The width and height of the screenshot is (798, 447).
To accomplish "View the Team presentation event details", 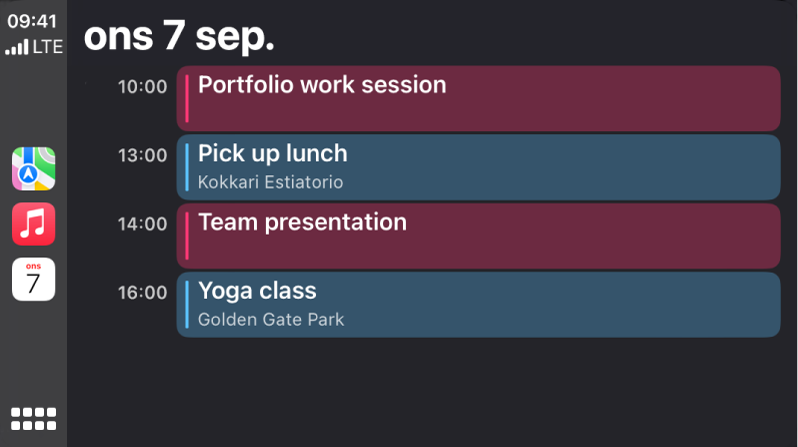I will click(x=478, y=236).
